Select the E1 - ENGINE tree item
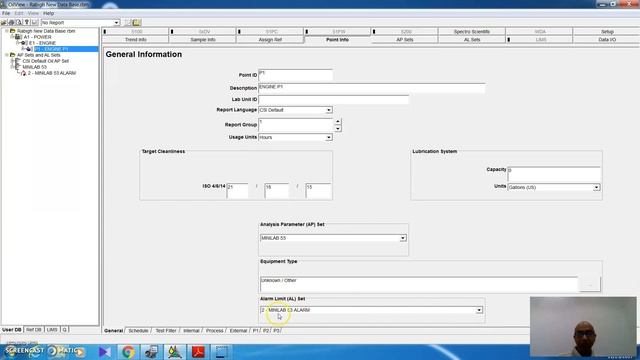The image size is (640, 360). click(42, 43)
